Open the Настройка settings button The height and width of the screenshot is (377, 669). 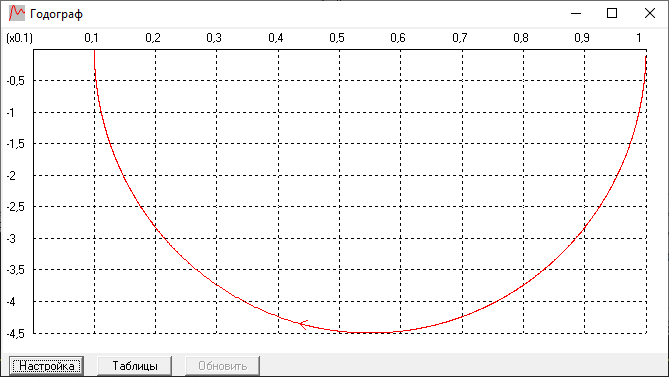pyautogui.click(x=47, y=366)
